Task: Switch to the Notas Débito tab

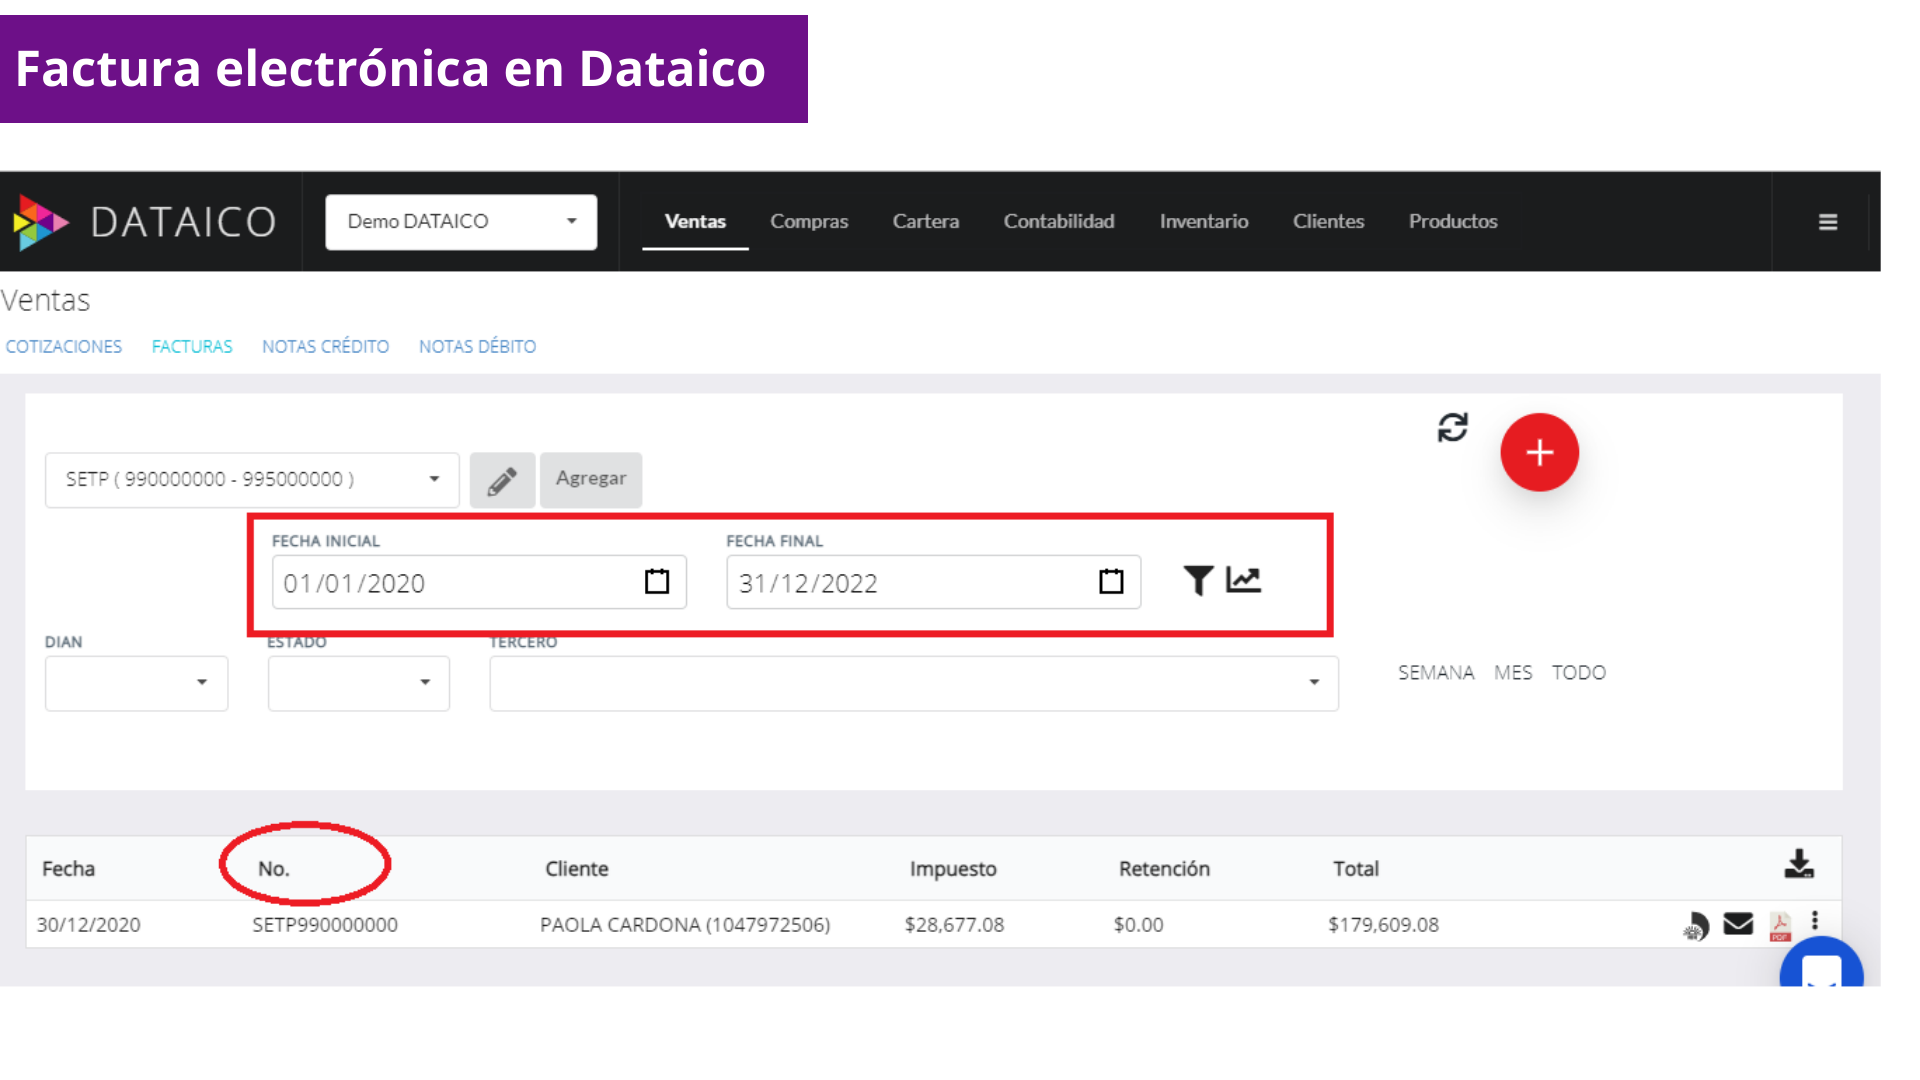Action: click(x=477, y=347)
